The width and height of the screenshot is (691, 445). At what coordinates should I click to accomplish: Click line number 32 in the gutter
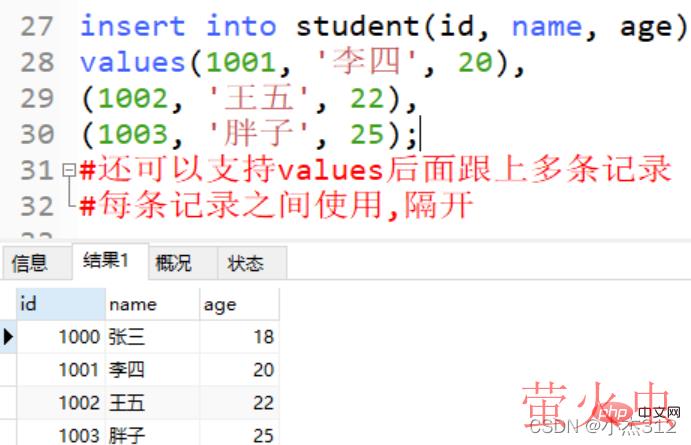37,206
